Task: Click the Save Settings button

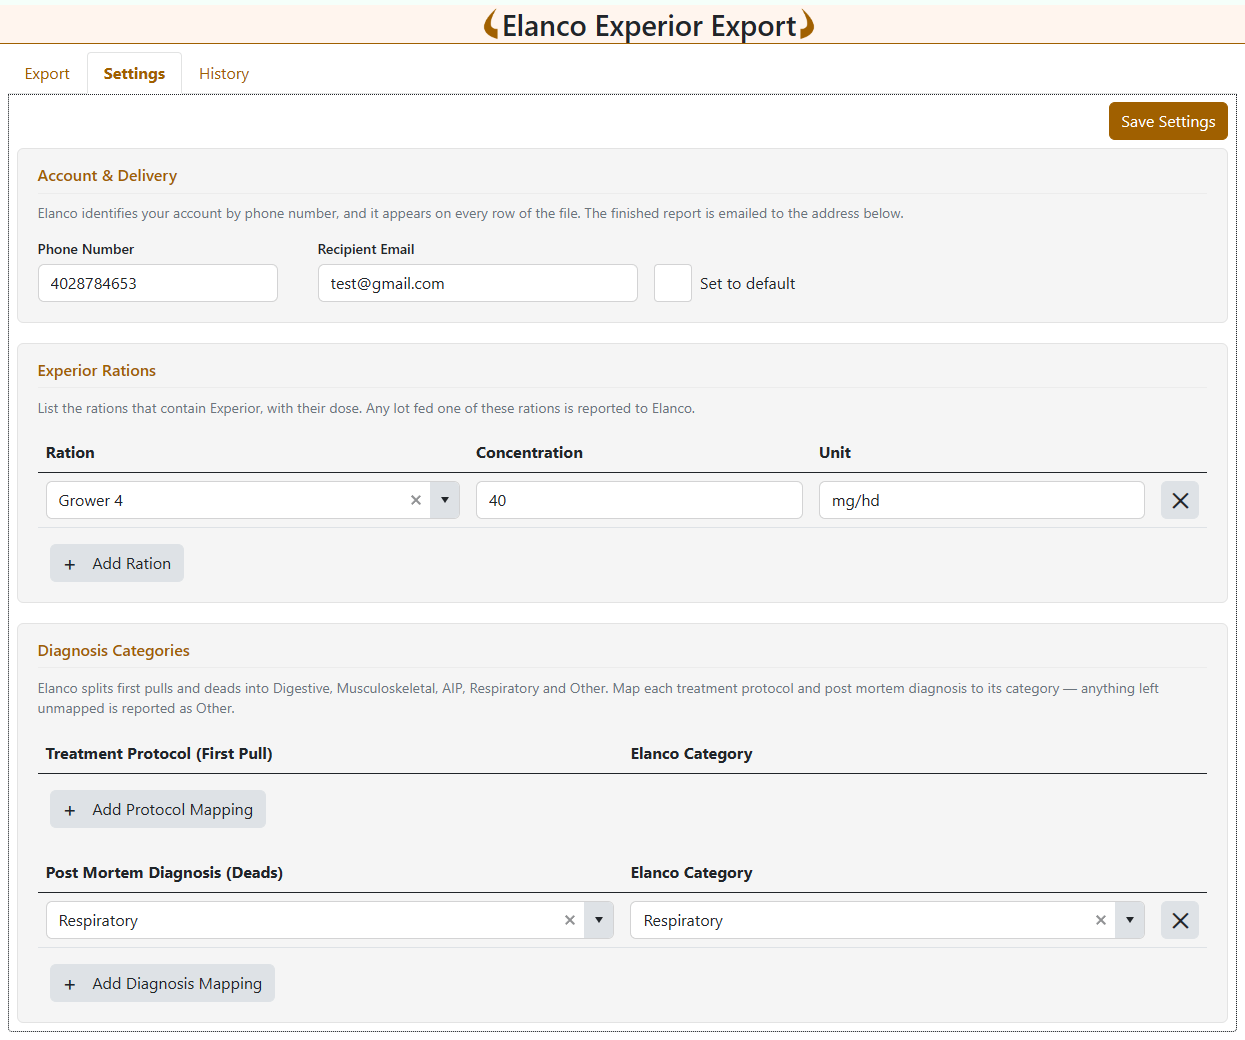Action: tap(1168, 121)
